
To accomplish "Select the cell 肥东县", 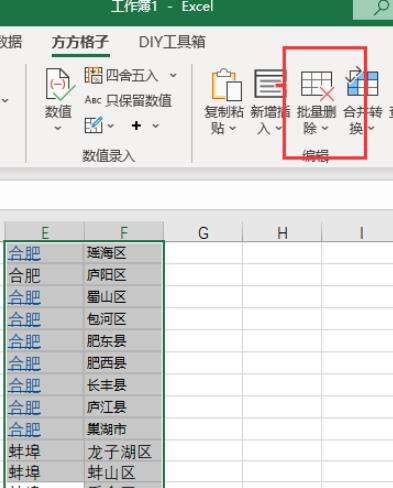I will pos(124,341).
